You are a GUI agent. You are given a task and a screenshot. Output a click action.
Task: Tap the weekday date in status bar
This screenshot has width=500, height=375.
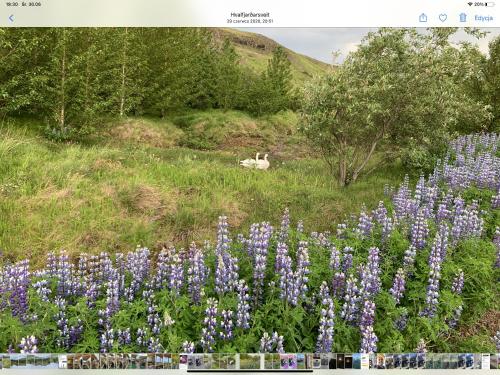click(x=31, y=4)
